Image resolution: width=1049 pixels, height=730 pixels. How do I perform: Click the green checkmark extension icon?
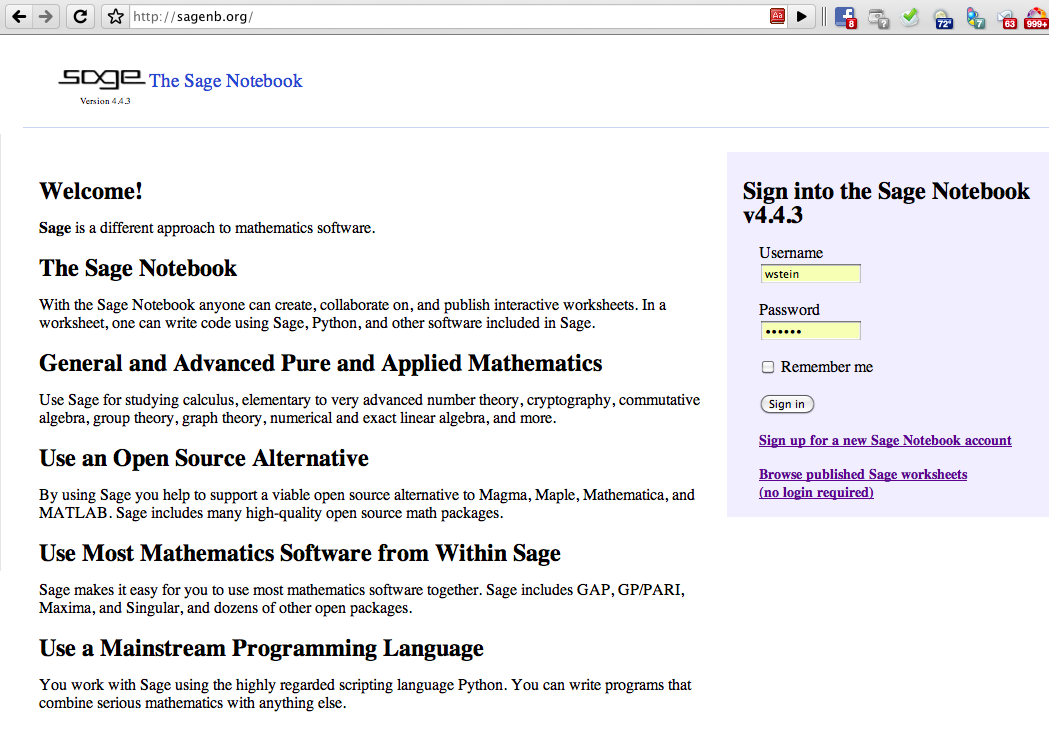coord(911,16)
